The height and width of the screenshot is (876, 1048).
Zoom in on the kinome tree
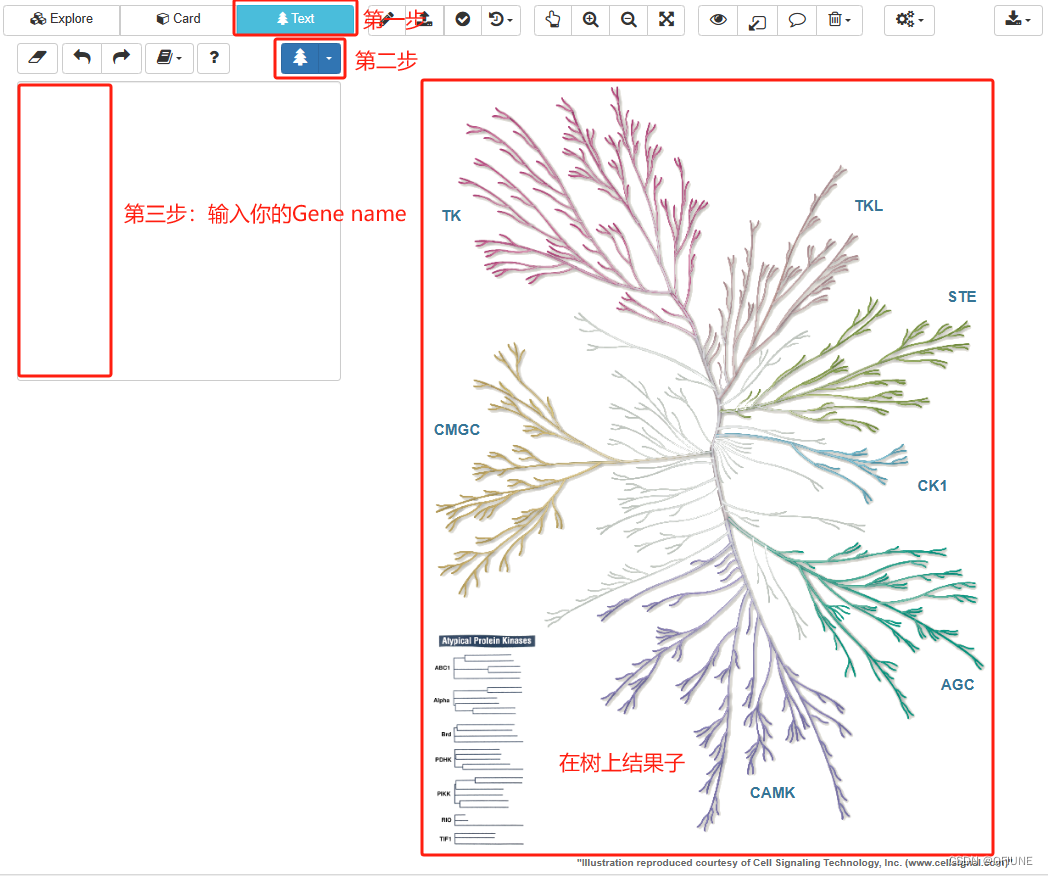pyautogui.click(x=590, y=19)
